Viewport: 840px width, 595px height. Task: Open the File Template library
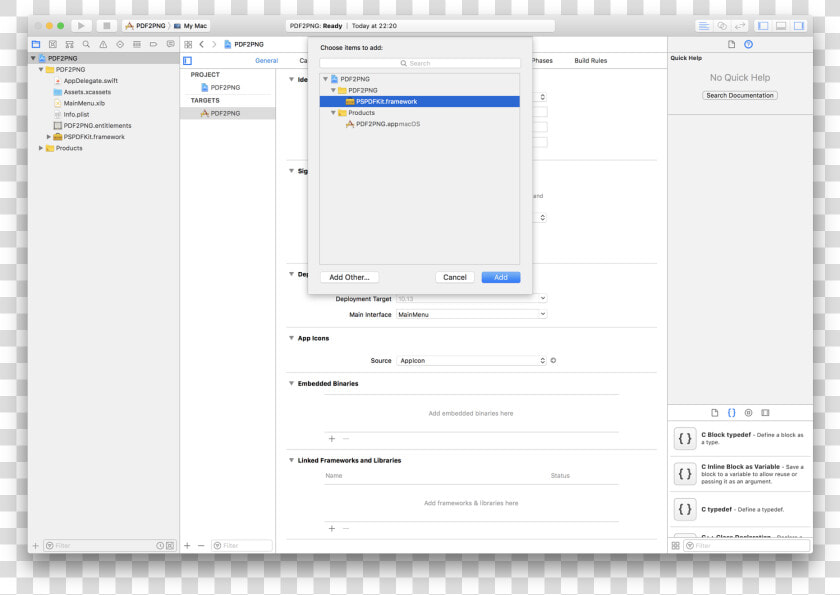[715, 412]
